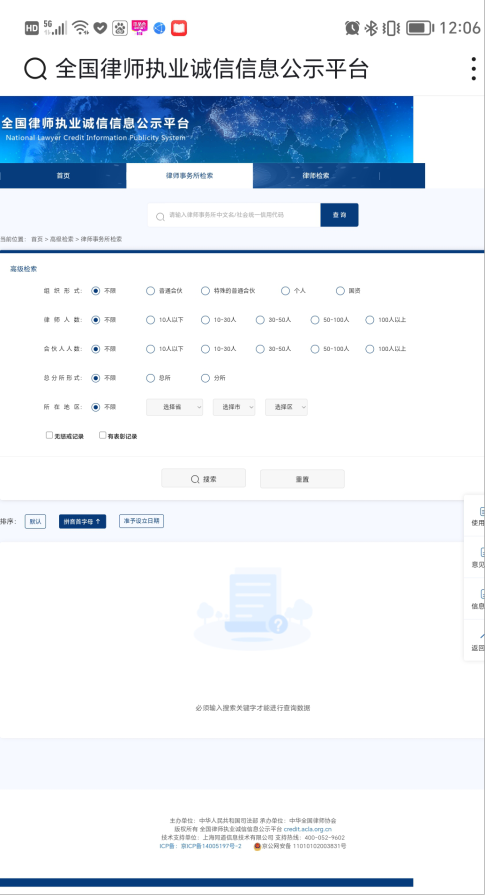This screenshot has width=485, height=895.
Task: Expand the 选择区 district dropdown
Action: coord(286,407)
